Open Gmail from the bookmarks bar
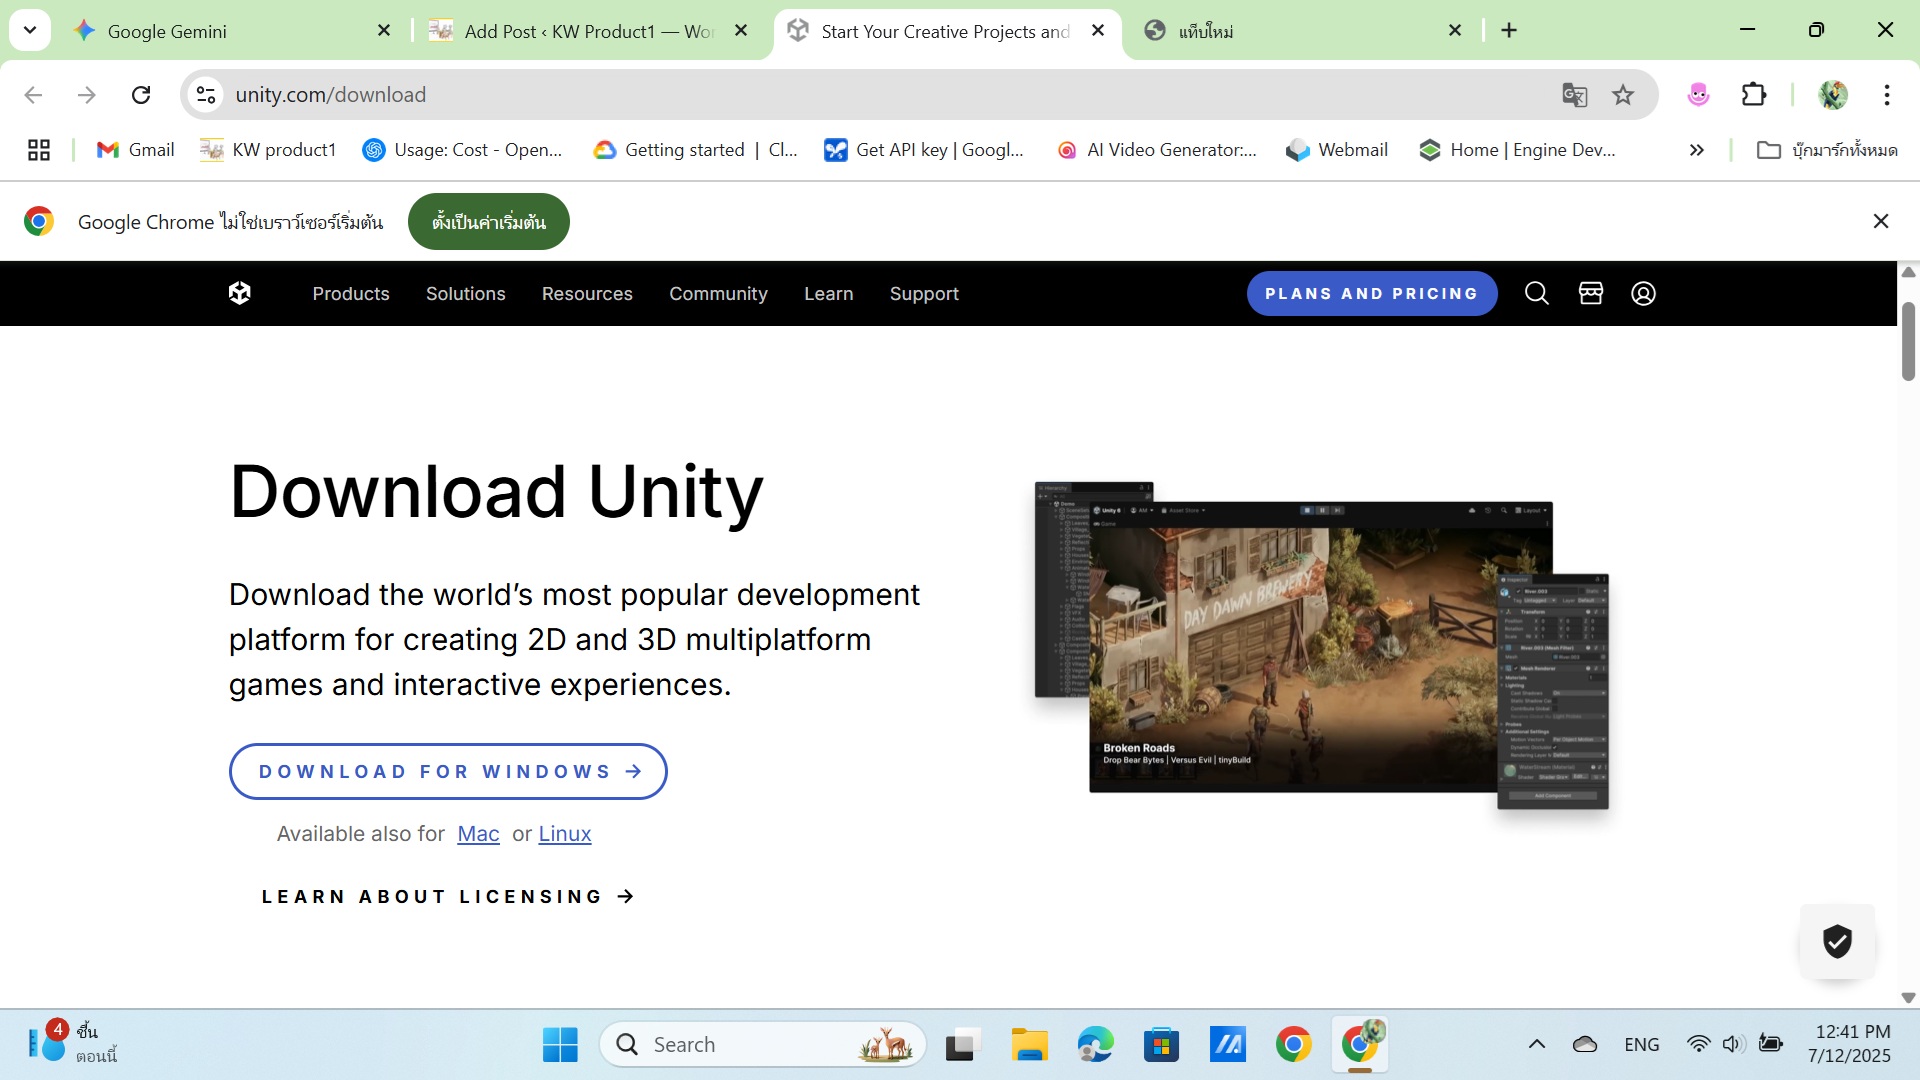1920x1080 pixels. tap(134, 149)
